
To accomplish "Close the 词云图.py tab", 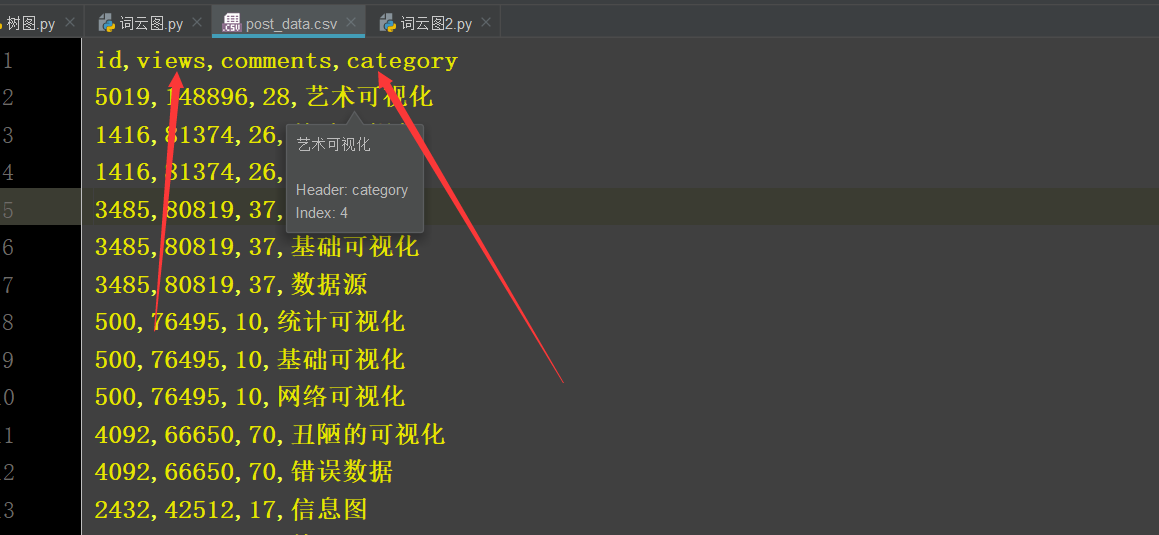I will point(197,22).
